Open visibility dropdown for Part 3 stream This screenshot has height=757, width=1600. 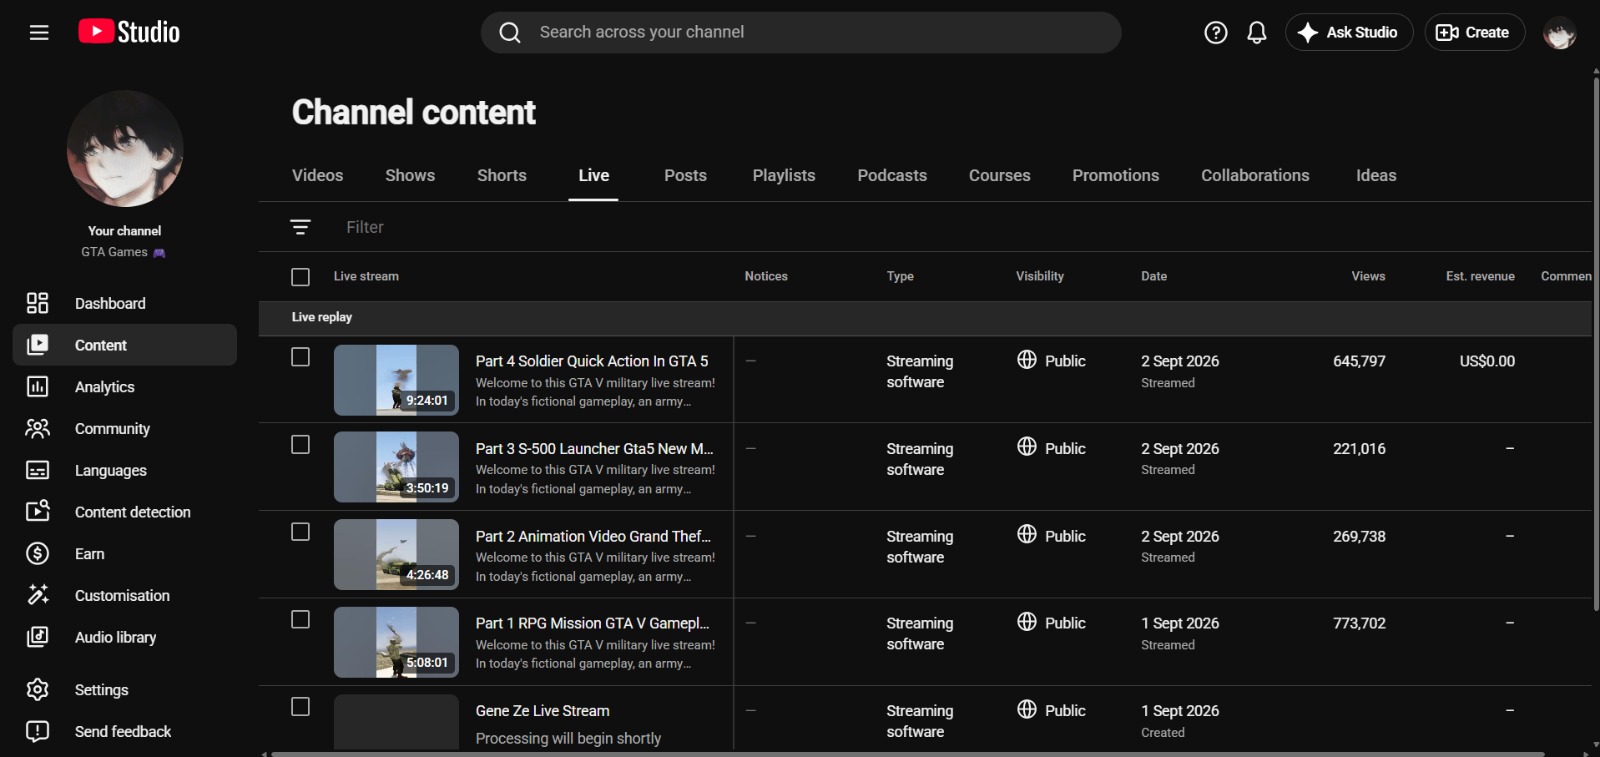[x=1051, y=448]
